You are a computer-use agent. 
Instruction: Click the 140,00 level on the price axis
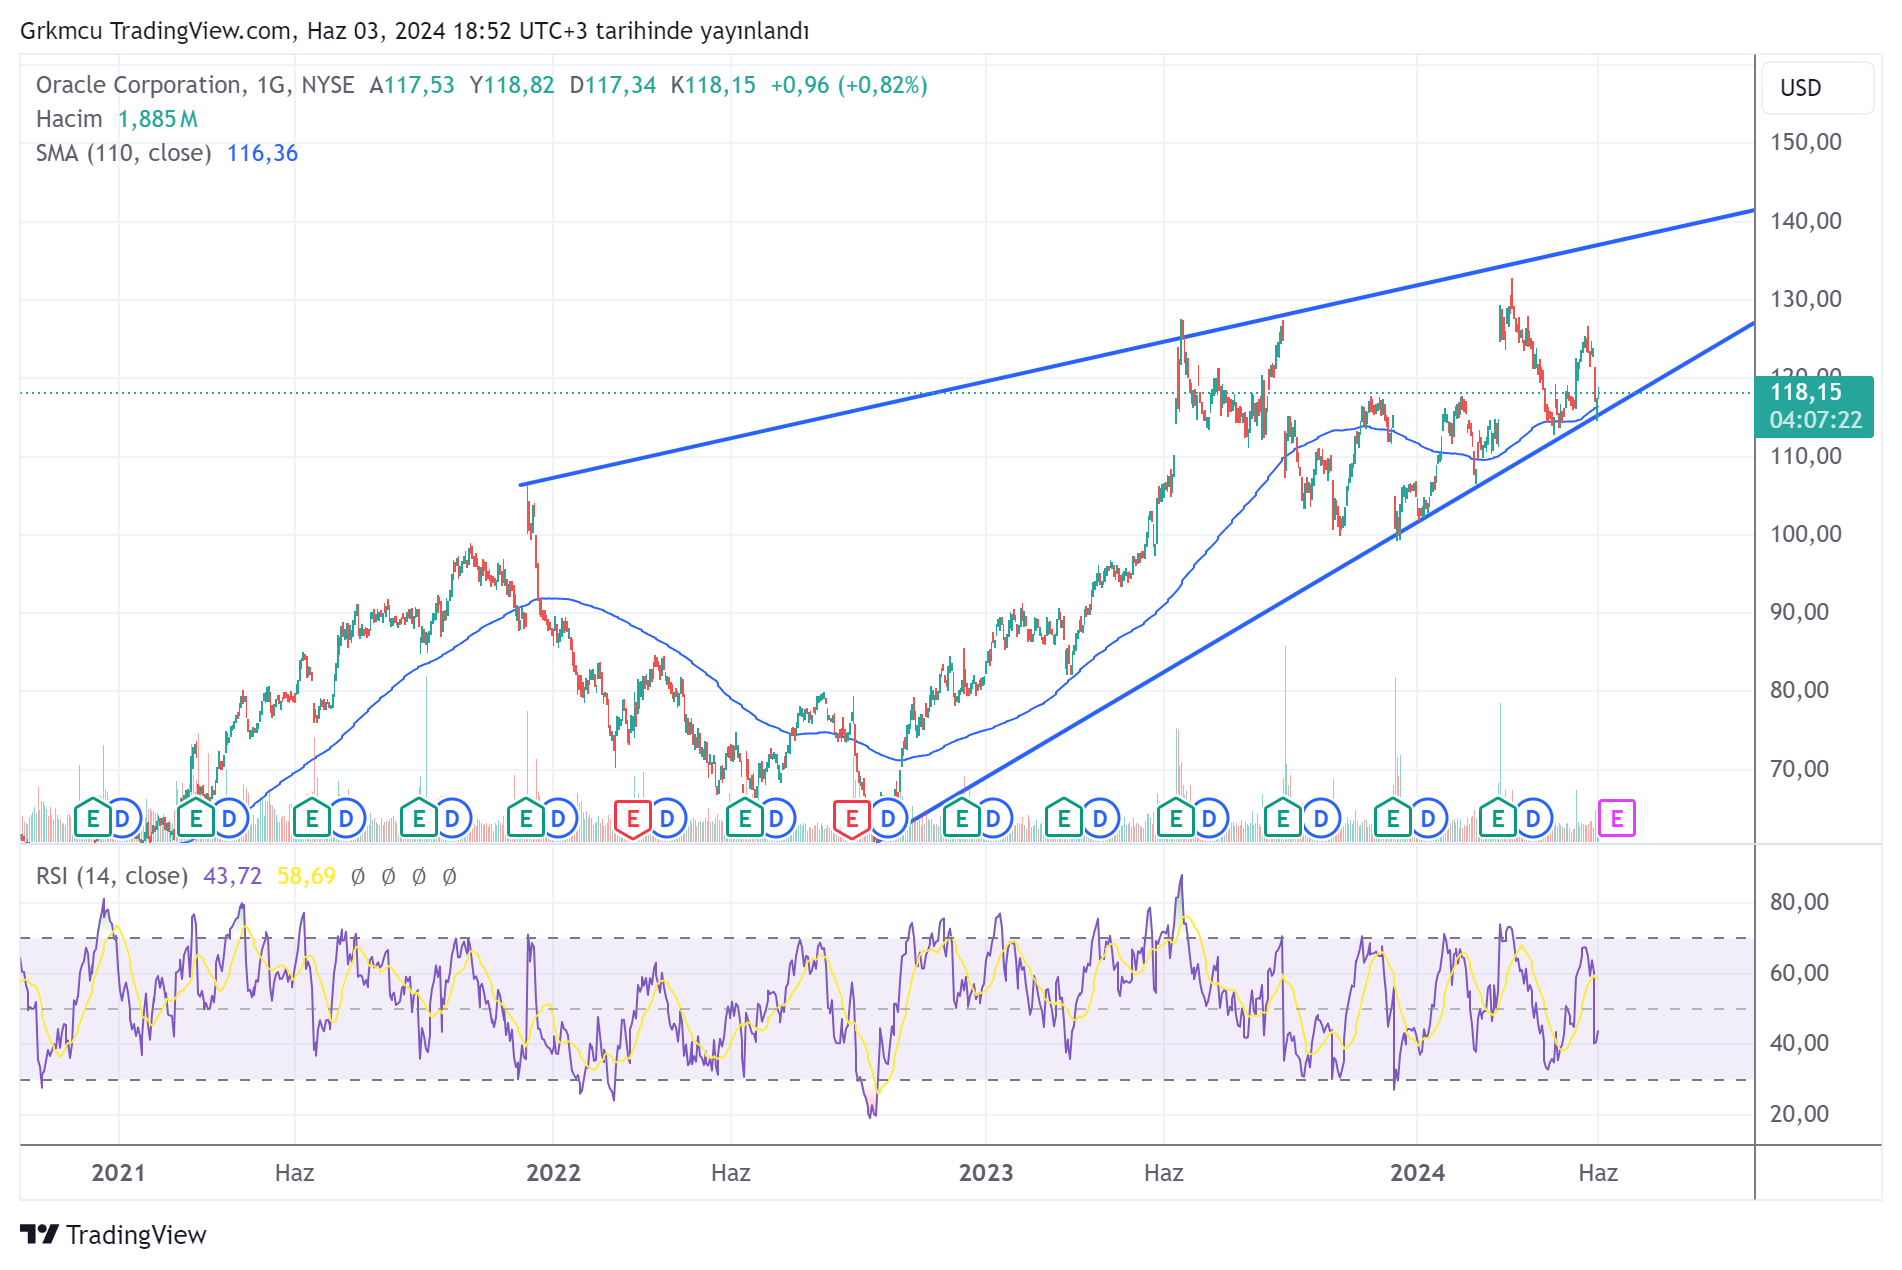[1806, 221]
